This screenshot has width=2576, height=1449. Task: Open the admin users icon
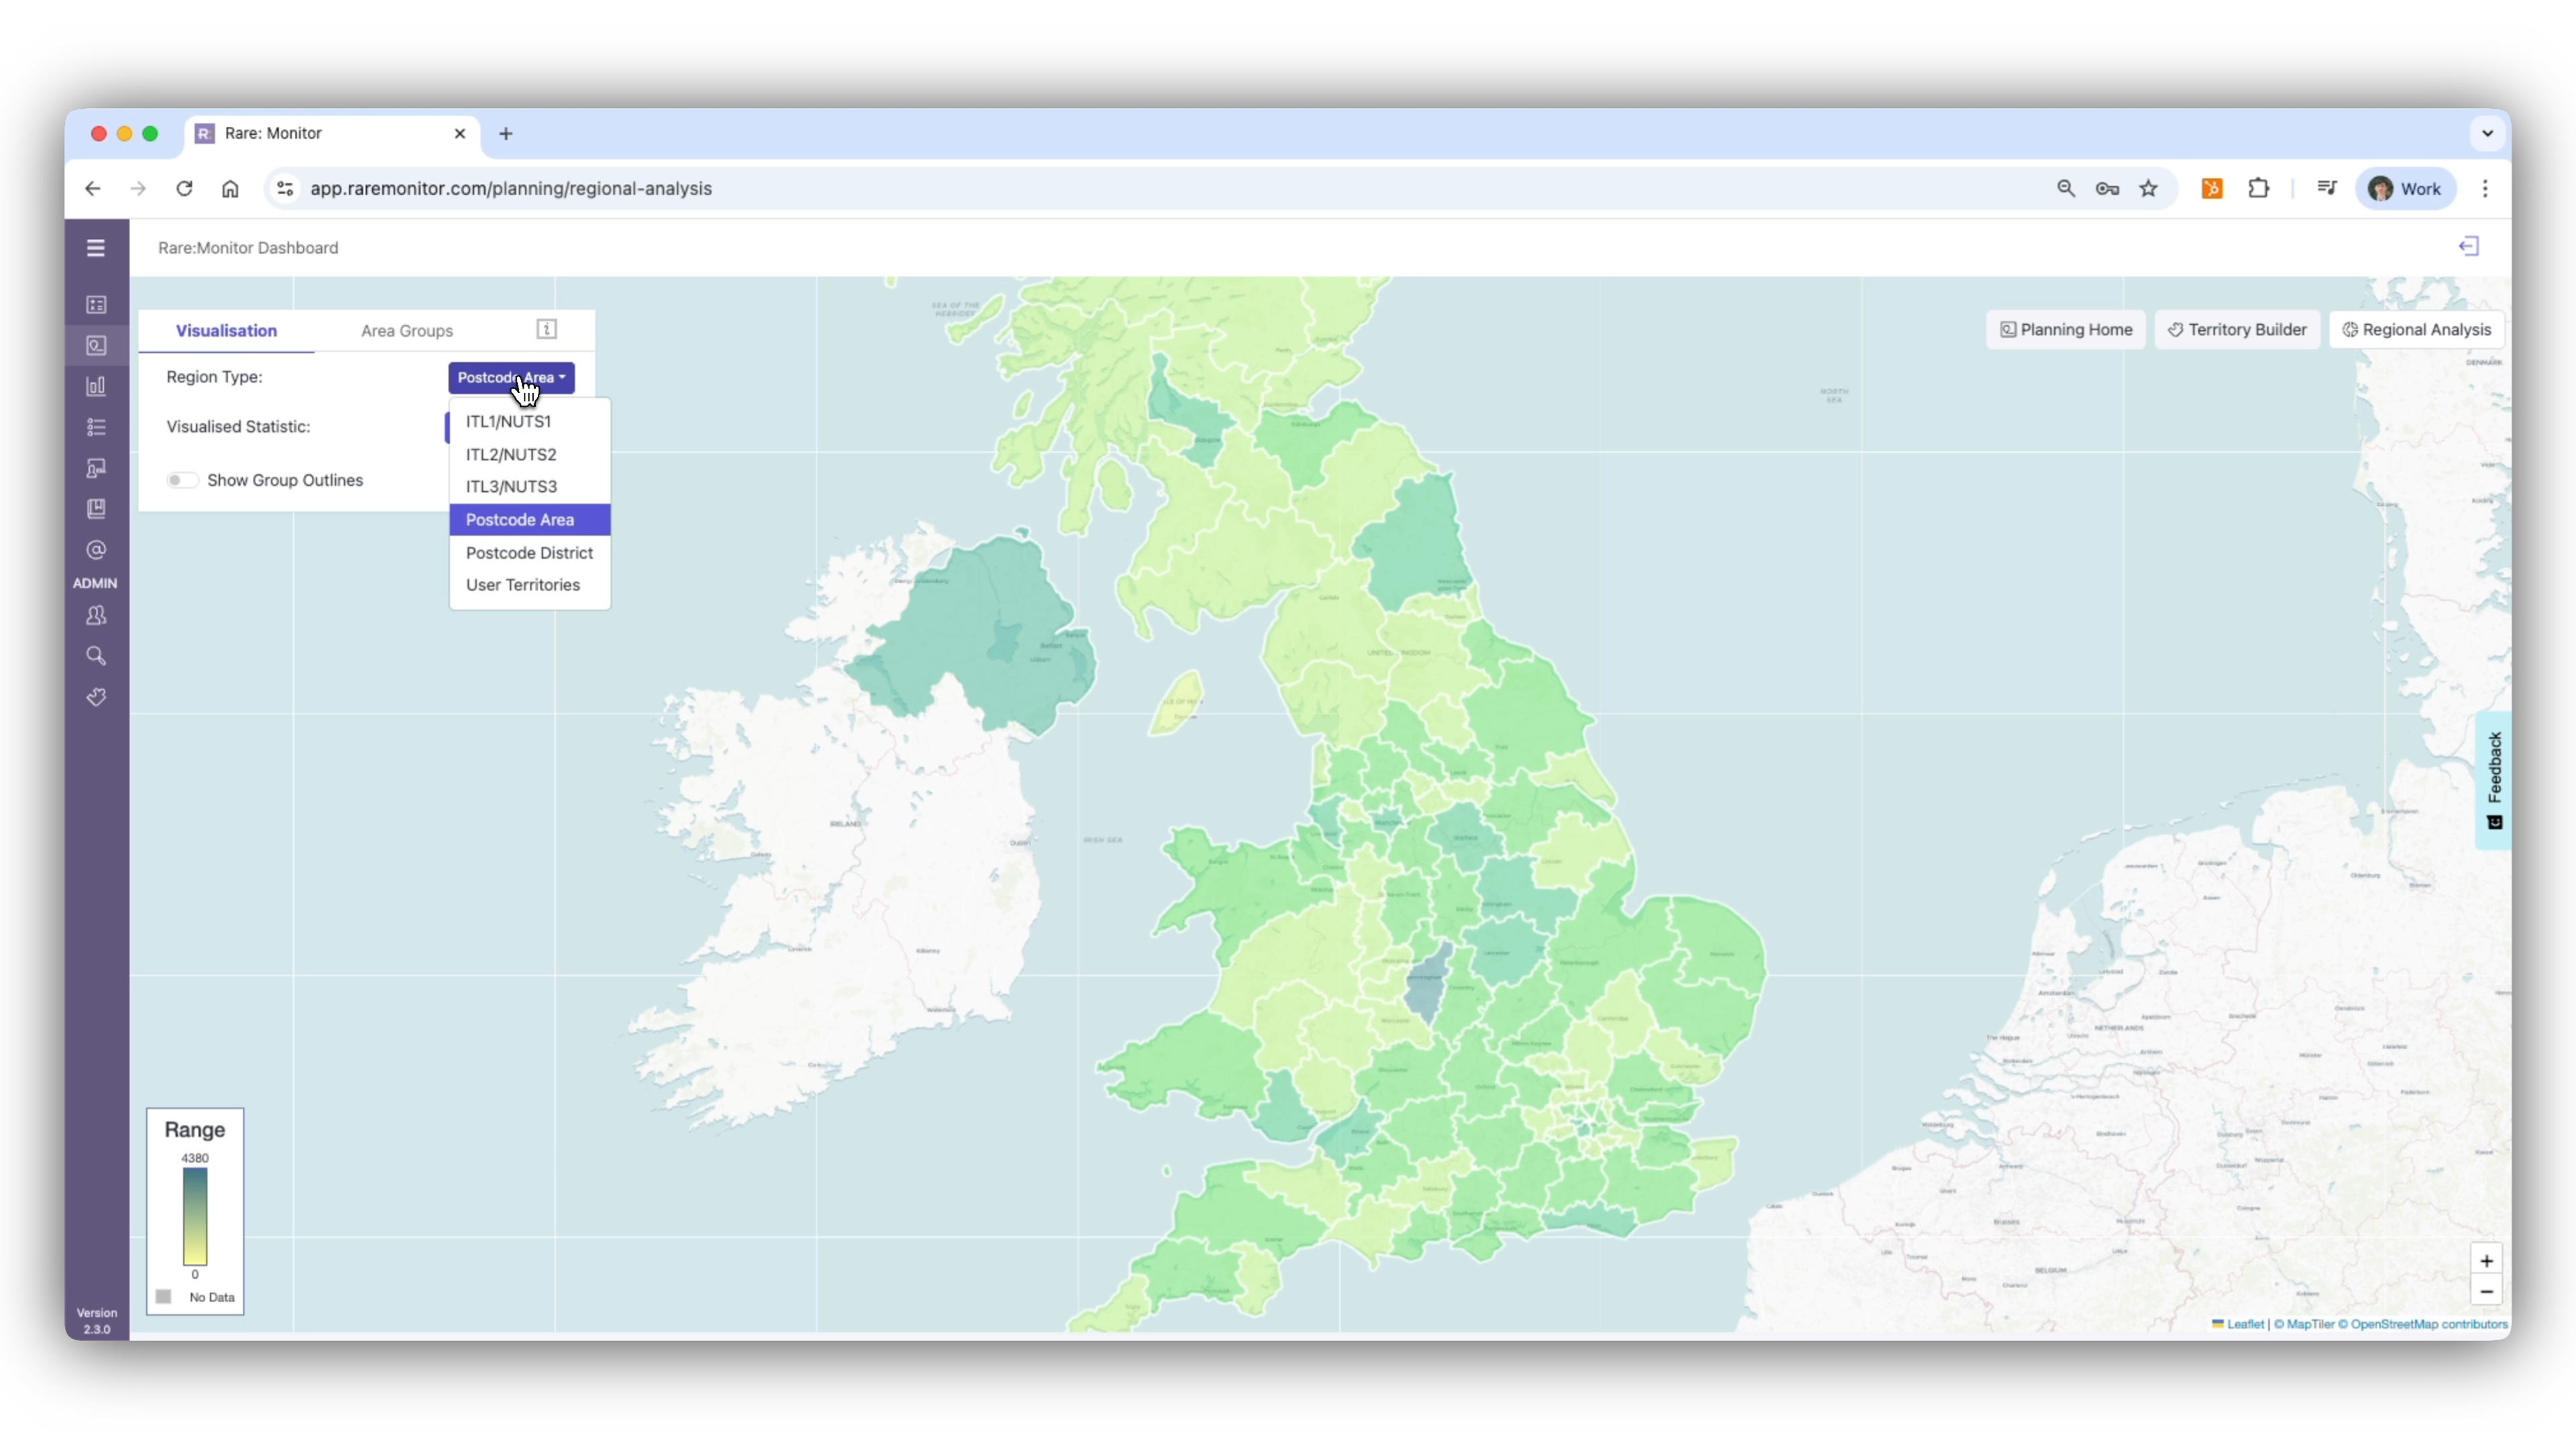[96, 615]
